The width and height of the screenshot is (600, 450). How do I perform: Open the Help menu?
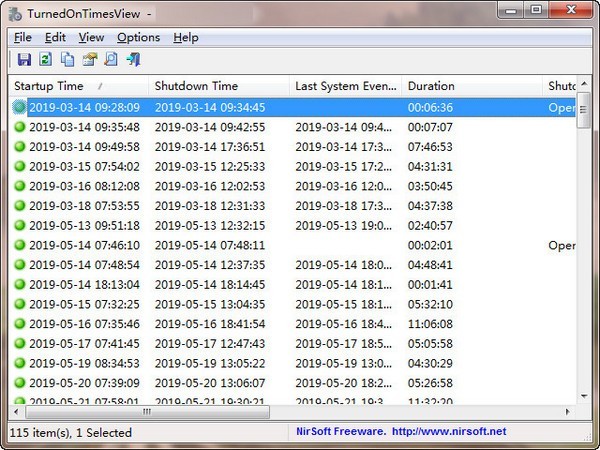click(x=185, y=37)
